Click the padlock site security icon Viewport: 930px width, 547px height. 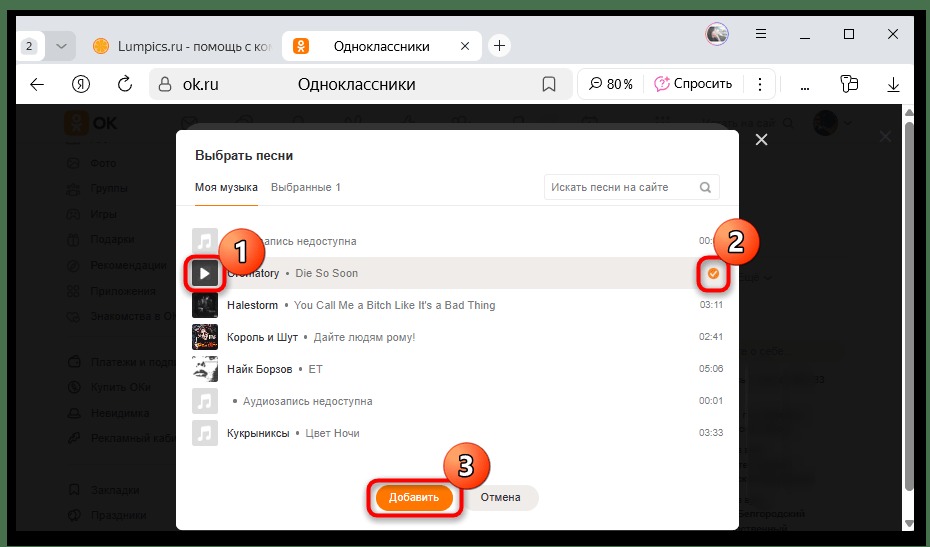pyautogui.click(x=165, y=84)
